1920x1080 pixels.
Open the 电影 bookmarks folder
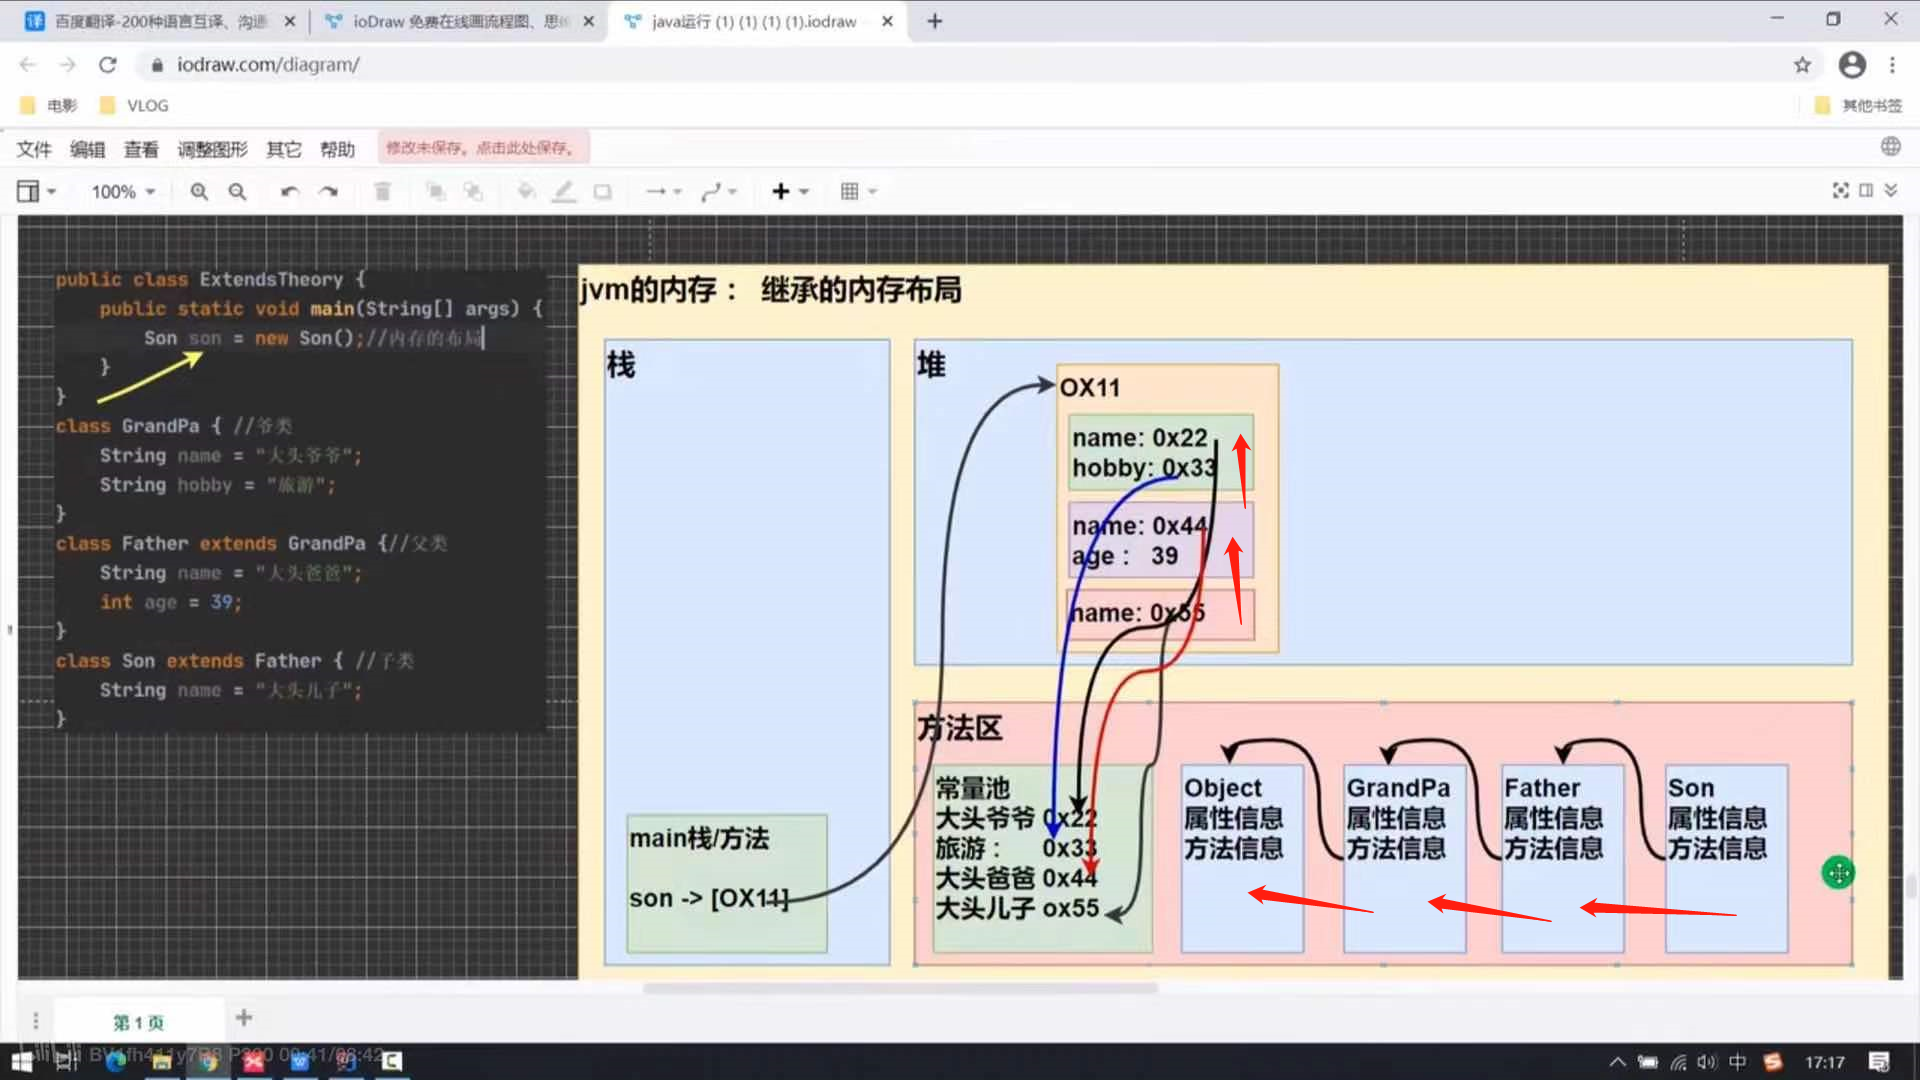48,105
